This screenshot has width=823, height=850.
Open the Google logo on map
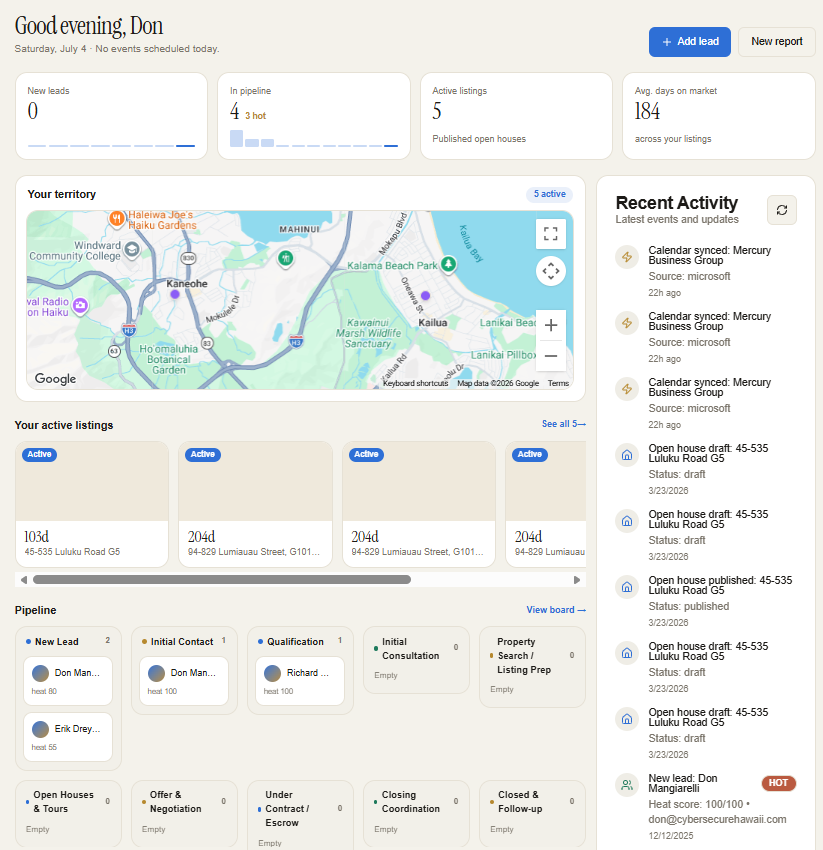tap(55, 378)
